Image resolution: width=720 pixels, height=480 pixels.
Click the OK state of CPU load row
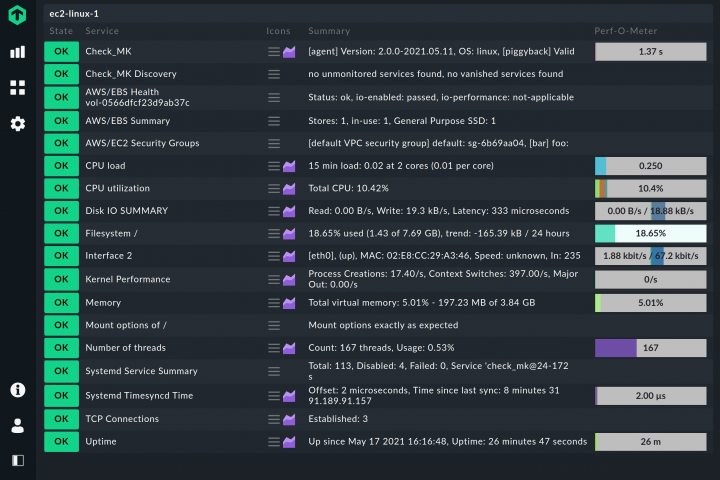pyautogui.click(x=62, y=166)
